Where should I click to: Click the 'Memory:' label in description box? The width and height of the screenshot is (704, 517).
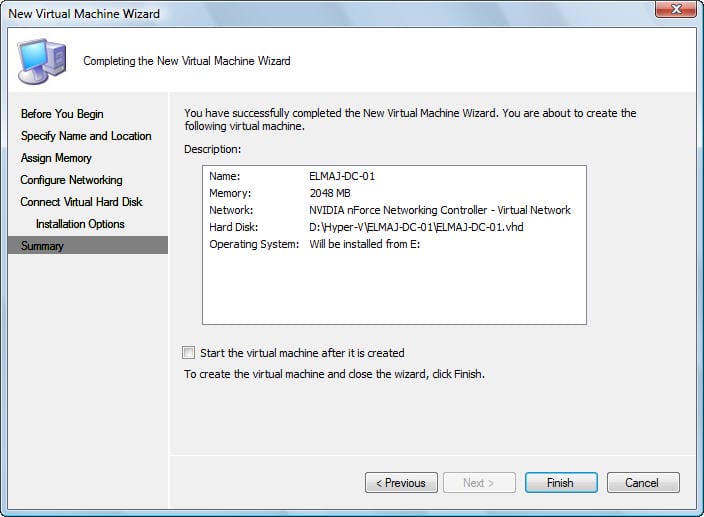230,193
